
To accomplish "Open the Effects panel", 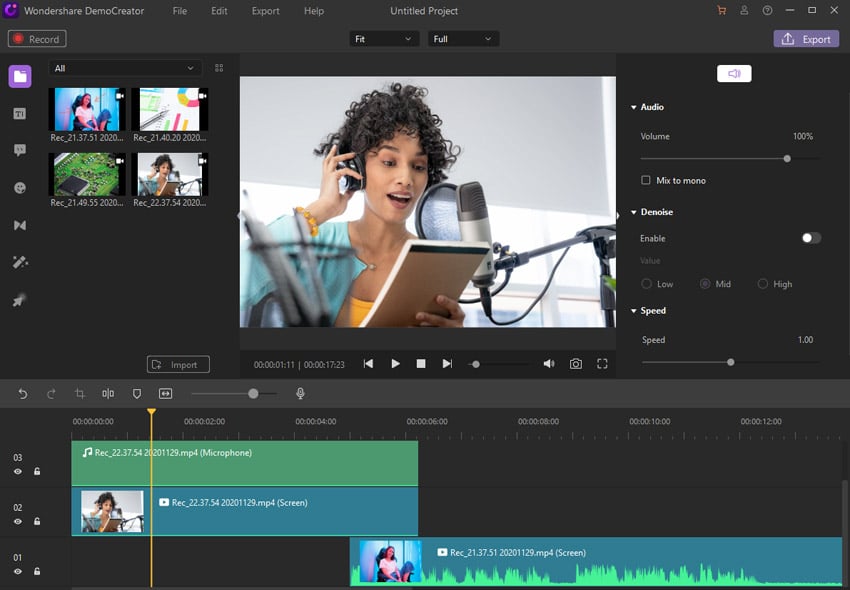I will 19,262.
